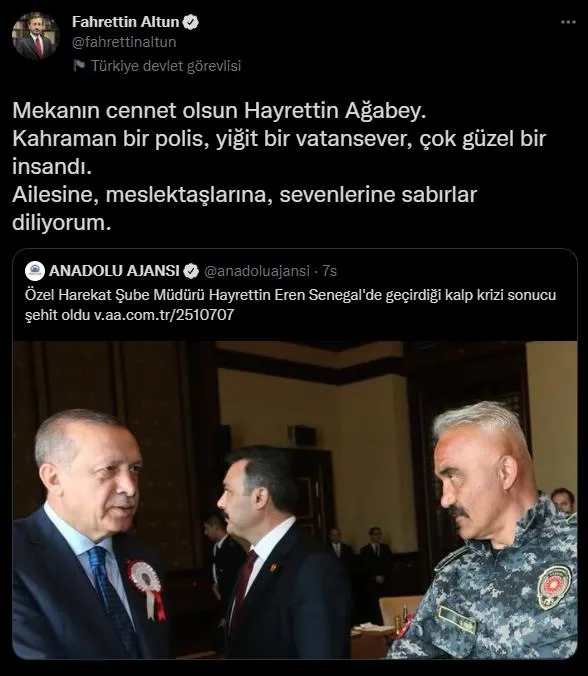This screenshot has width=588, height=676.
Task: Click the Kahraman bir polis sentence
Action: click(279, 152)
